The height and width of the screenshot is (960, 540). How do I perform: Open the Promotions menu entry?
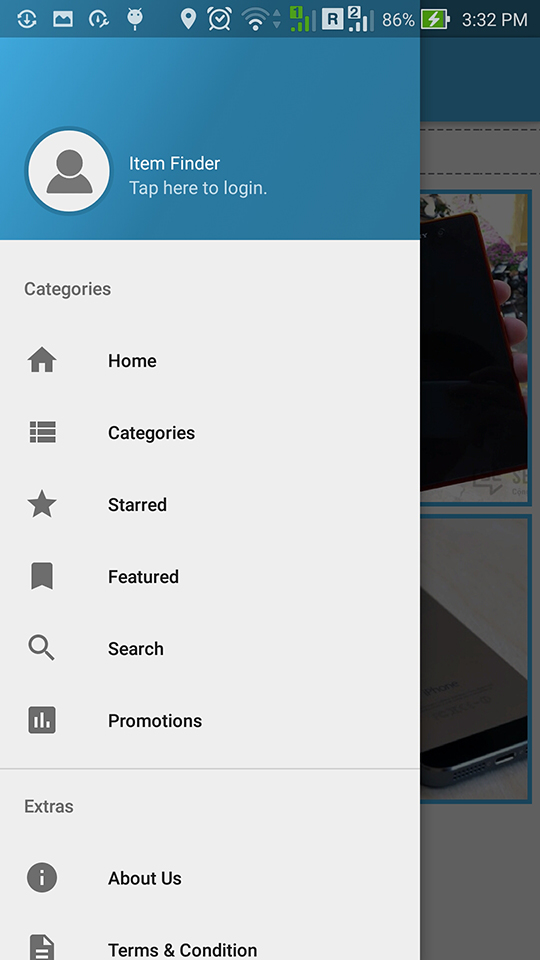[210, 720]
